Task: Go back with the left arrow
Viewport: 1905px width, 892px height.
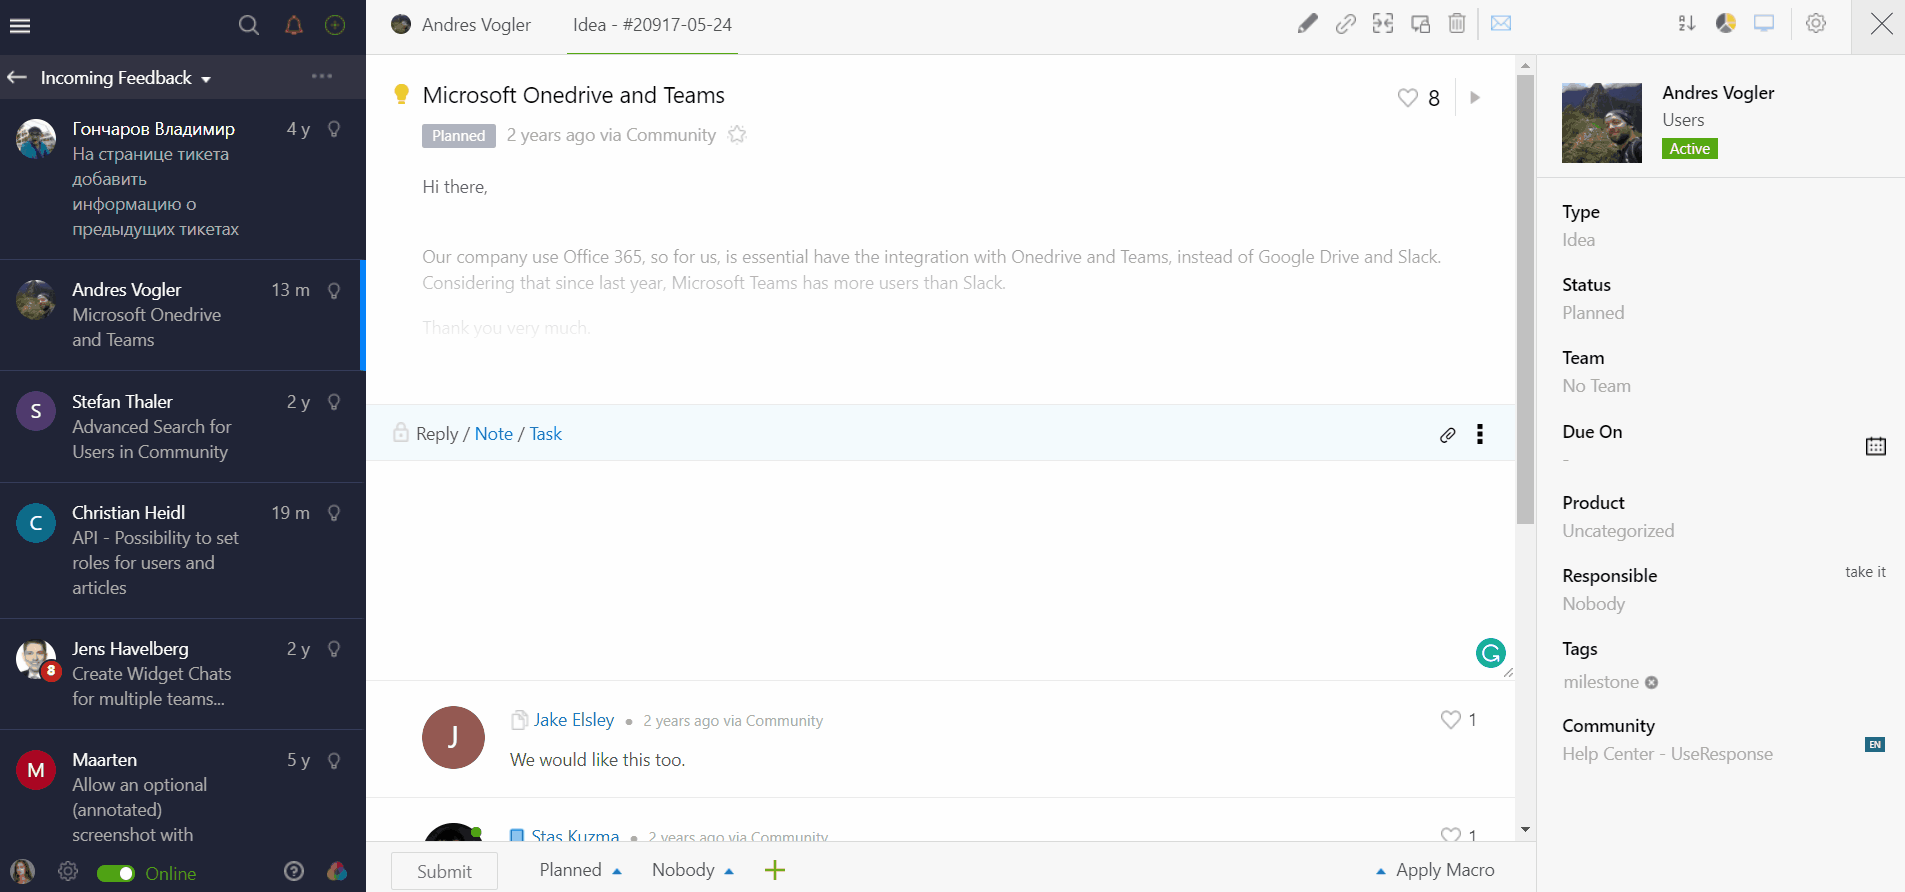Action: (x=17, y=77)
